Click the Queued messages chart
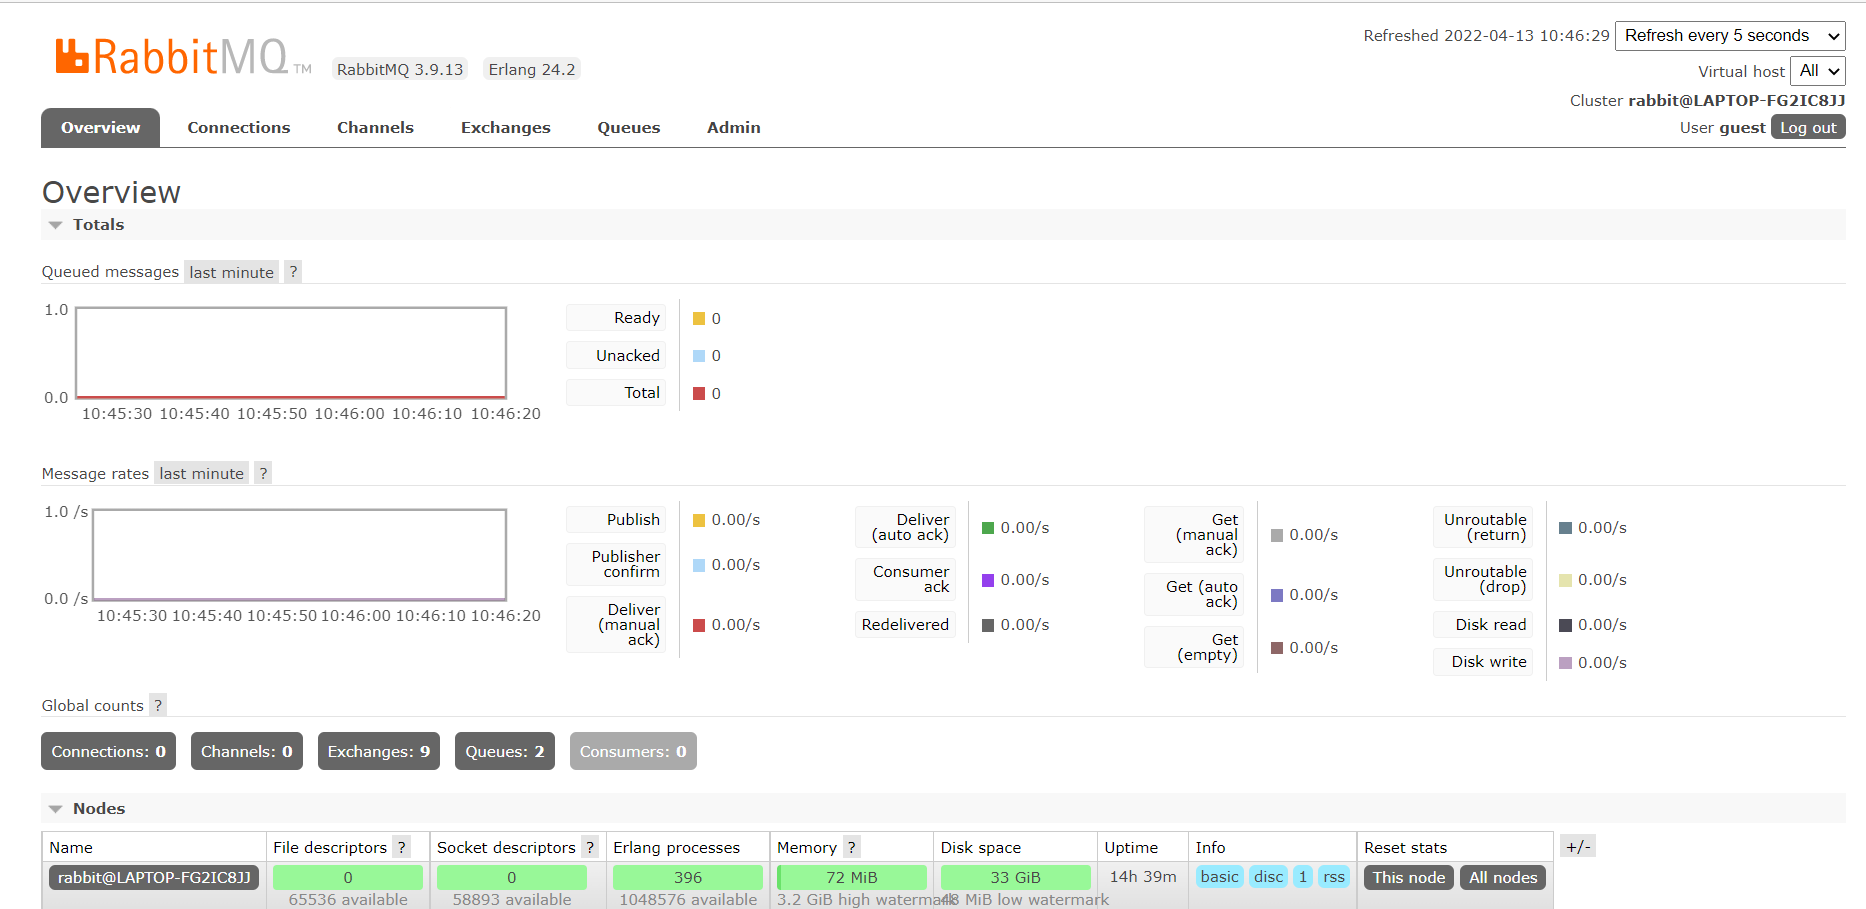Screen dimensions: 1866x909 [291, 353]
